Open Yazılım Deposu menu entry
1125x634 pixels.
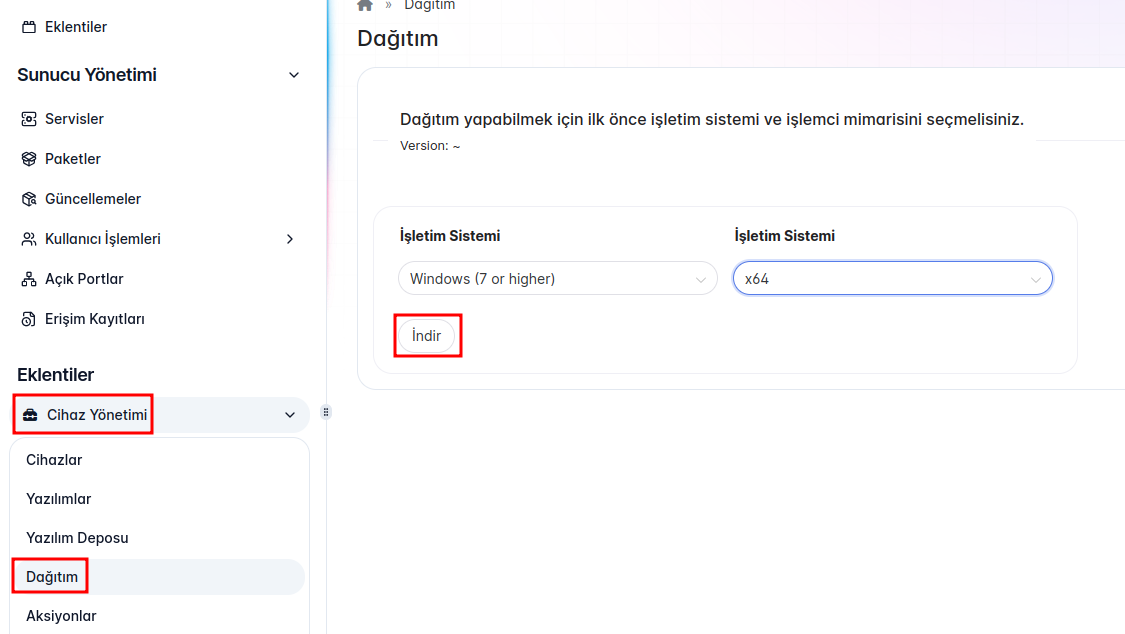(x=77, y=538)
